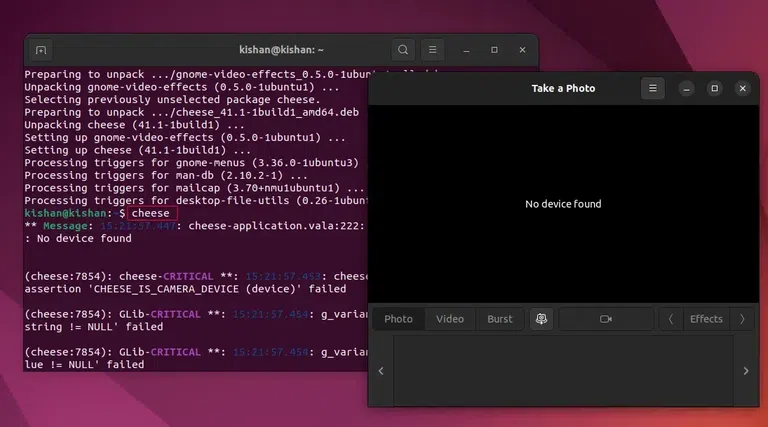Click the switch camera icon button
This screenshot has width=768, height=427.
541,319
